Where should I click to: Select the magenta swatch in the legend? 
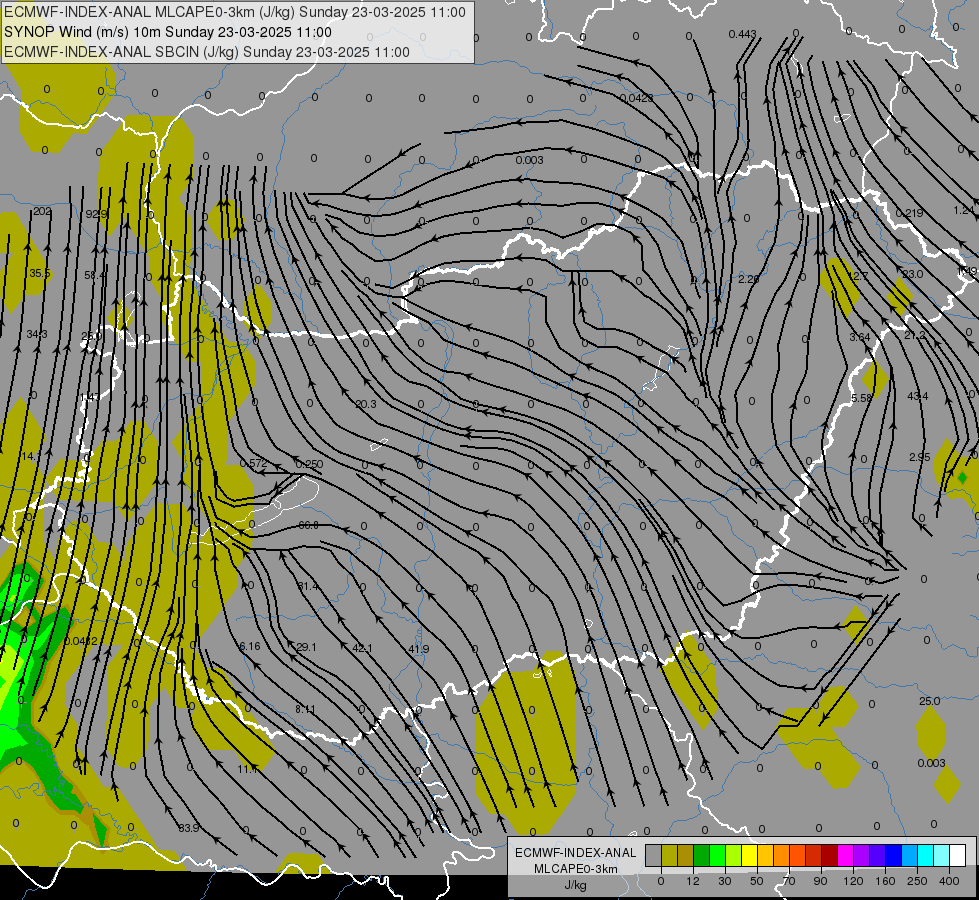coord(845,856)
